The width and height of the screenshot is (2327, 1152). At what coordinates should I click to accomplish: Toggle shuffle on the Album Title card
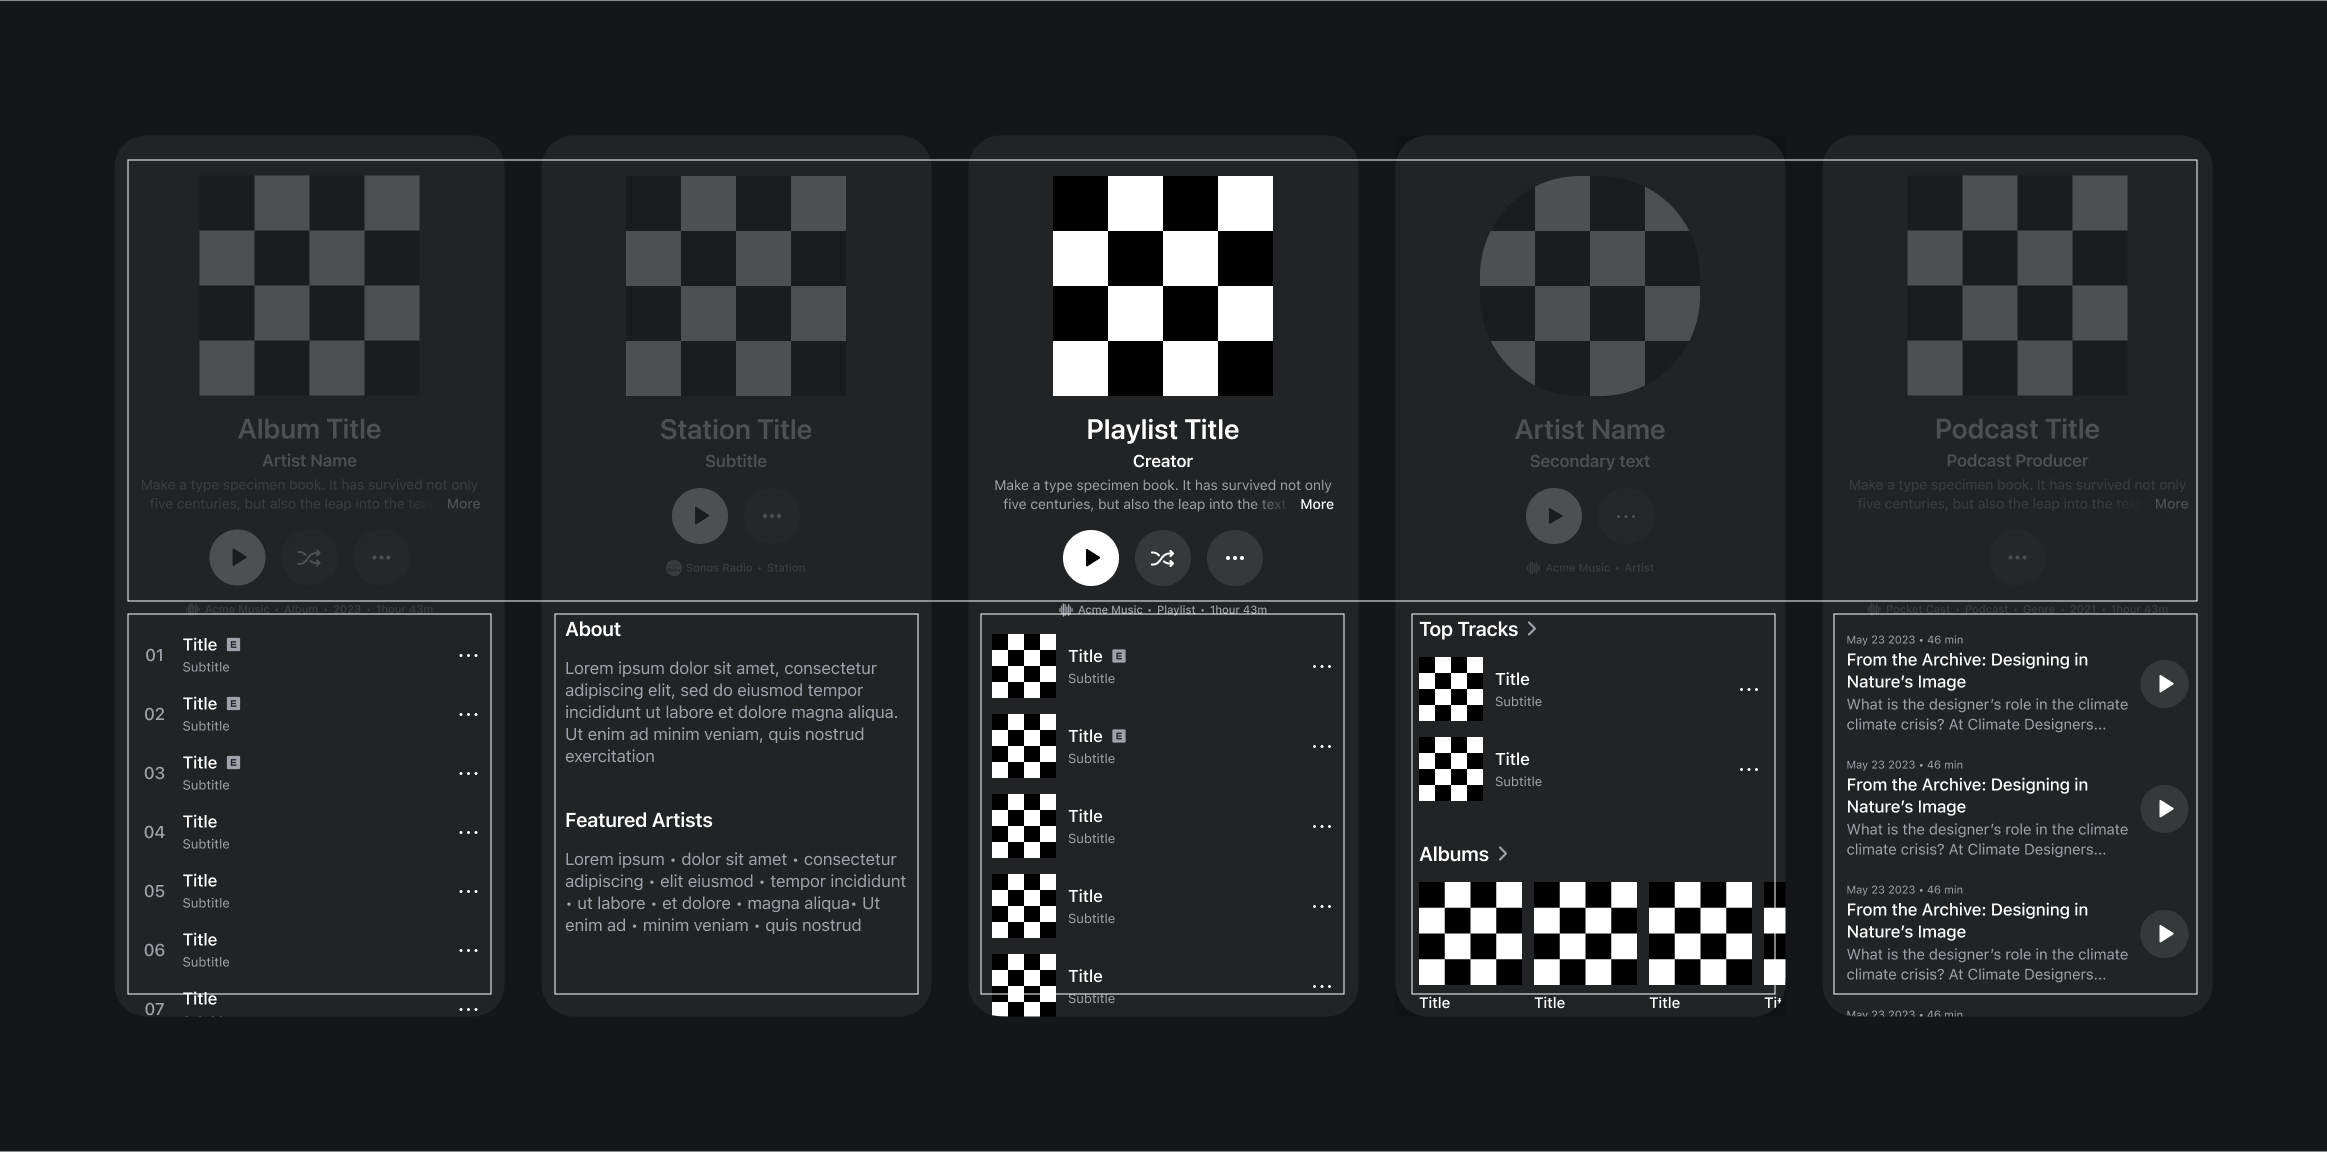pyautogui.click(x=309, y=558)
